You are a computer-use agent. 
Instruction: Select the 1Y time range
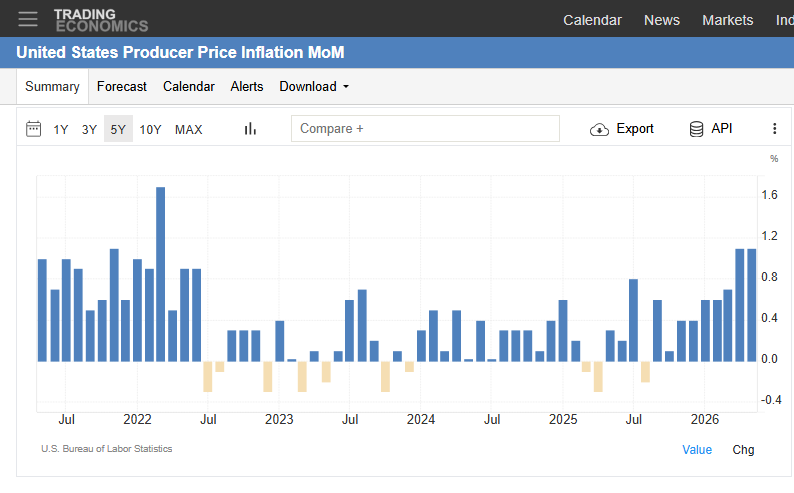61,130
